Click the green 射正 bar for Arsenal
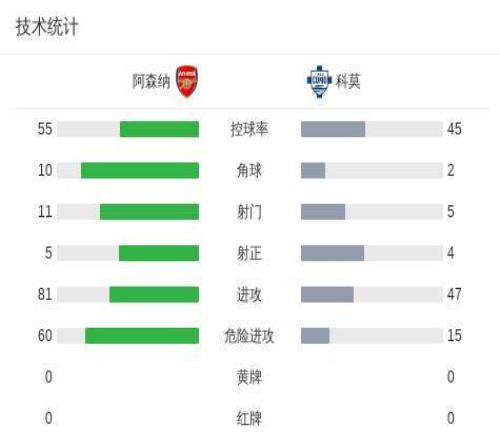The height and width of the screenshot is (440, 500). click(x=159, y=253)
